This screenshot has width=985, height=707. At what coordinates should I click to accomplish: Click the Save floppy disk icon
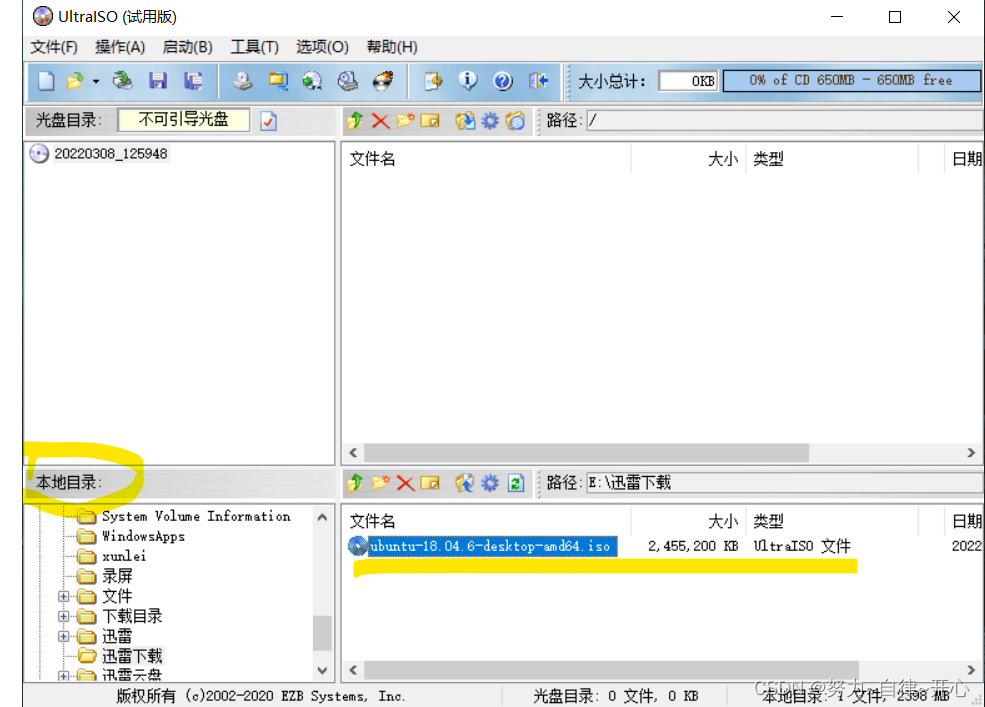[158, 81]
